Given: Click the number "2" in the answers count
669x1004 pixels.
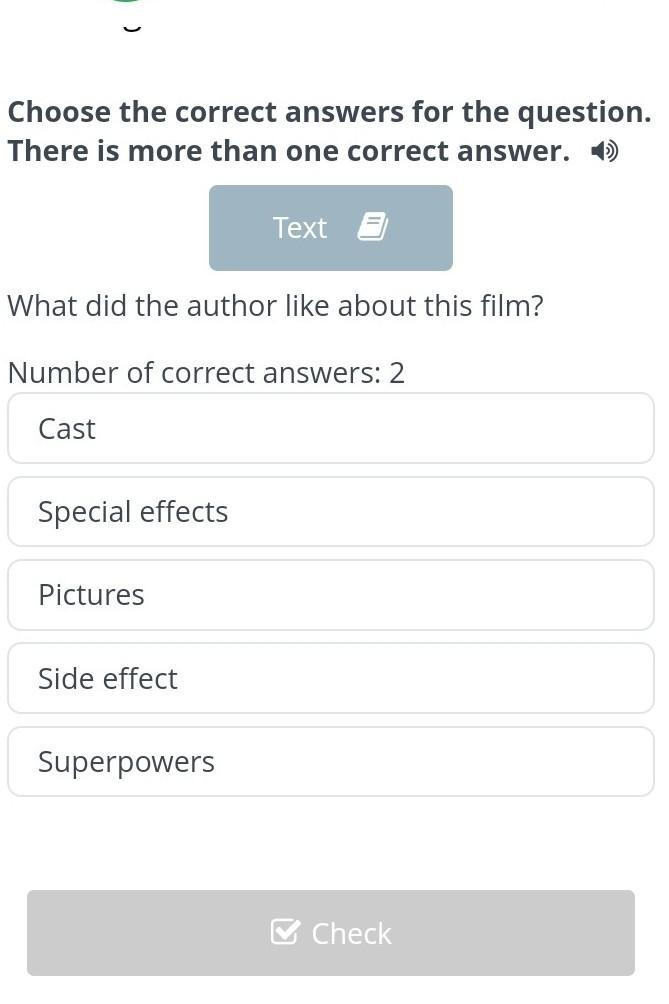Looking at the screenshot, I should [x=397, y=373].
